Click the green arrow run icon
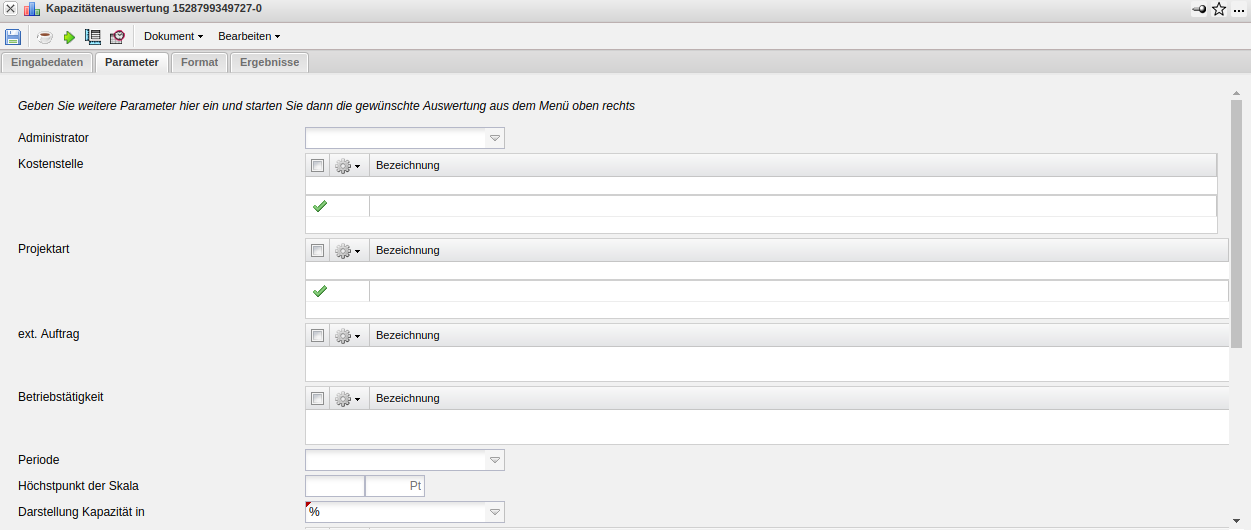This screenshot has width=1251, height=530. pyautogui.click(x=69, y=37)
